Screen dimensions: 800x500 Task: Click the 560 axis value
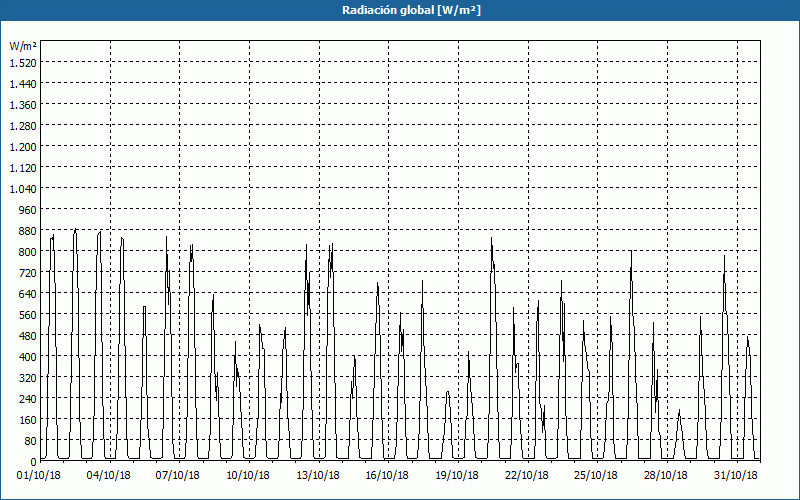[x=29, y=315]
